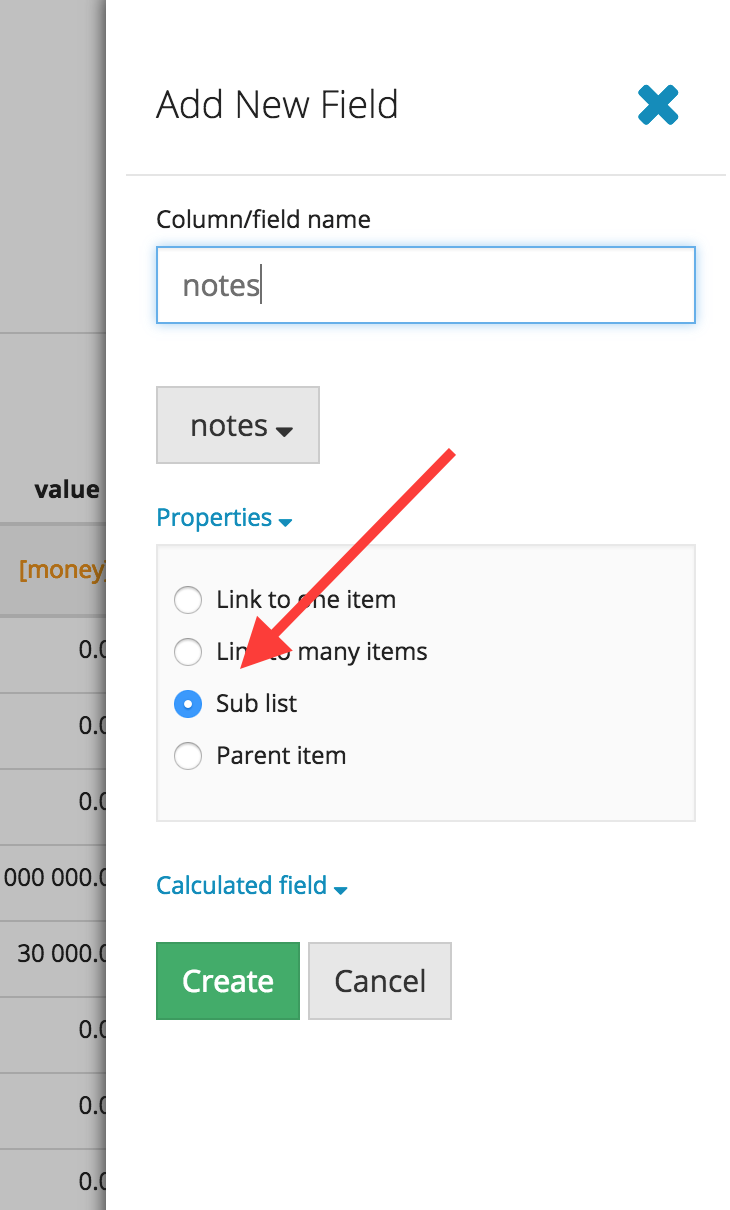Choose the Link to many items option
Screen dimensions: 730x1210
tap(188, 652)
